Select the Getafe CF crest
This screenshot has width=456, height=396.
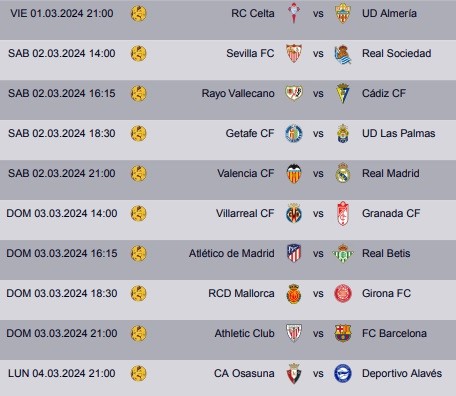pyautogui.click(x=294, y=133)
